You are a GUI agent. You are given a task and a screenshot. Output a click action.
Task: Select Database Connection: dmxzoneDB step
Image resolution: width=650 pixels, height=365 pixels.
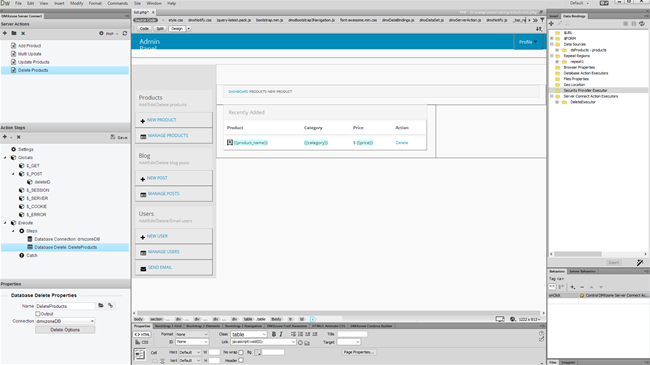coord(67,239)
